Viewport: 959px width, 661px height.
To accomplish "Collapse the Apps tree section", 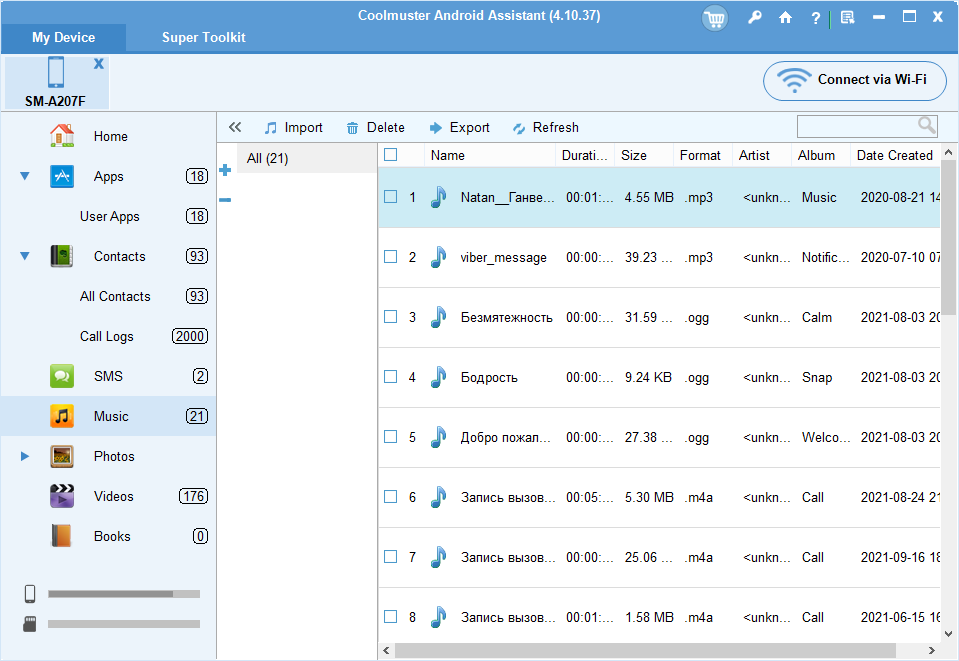I will pos(24,176).
